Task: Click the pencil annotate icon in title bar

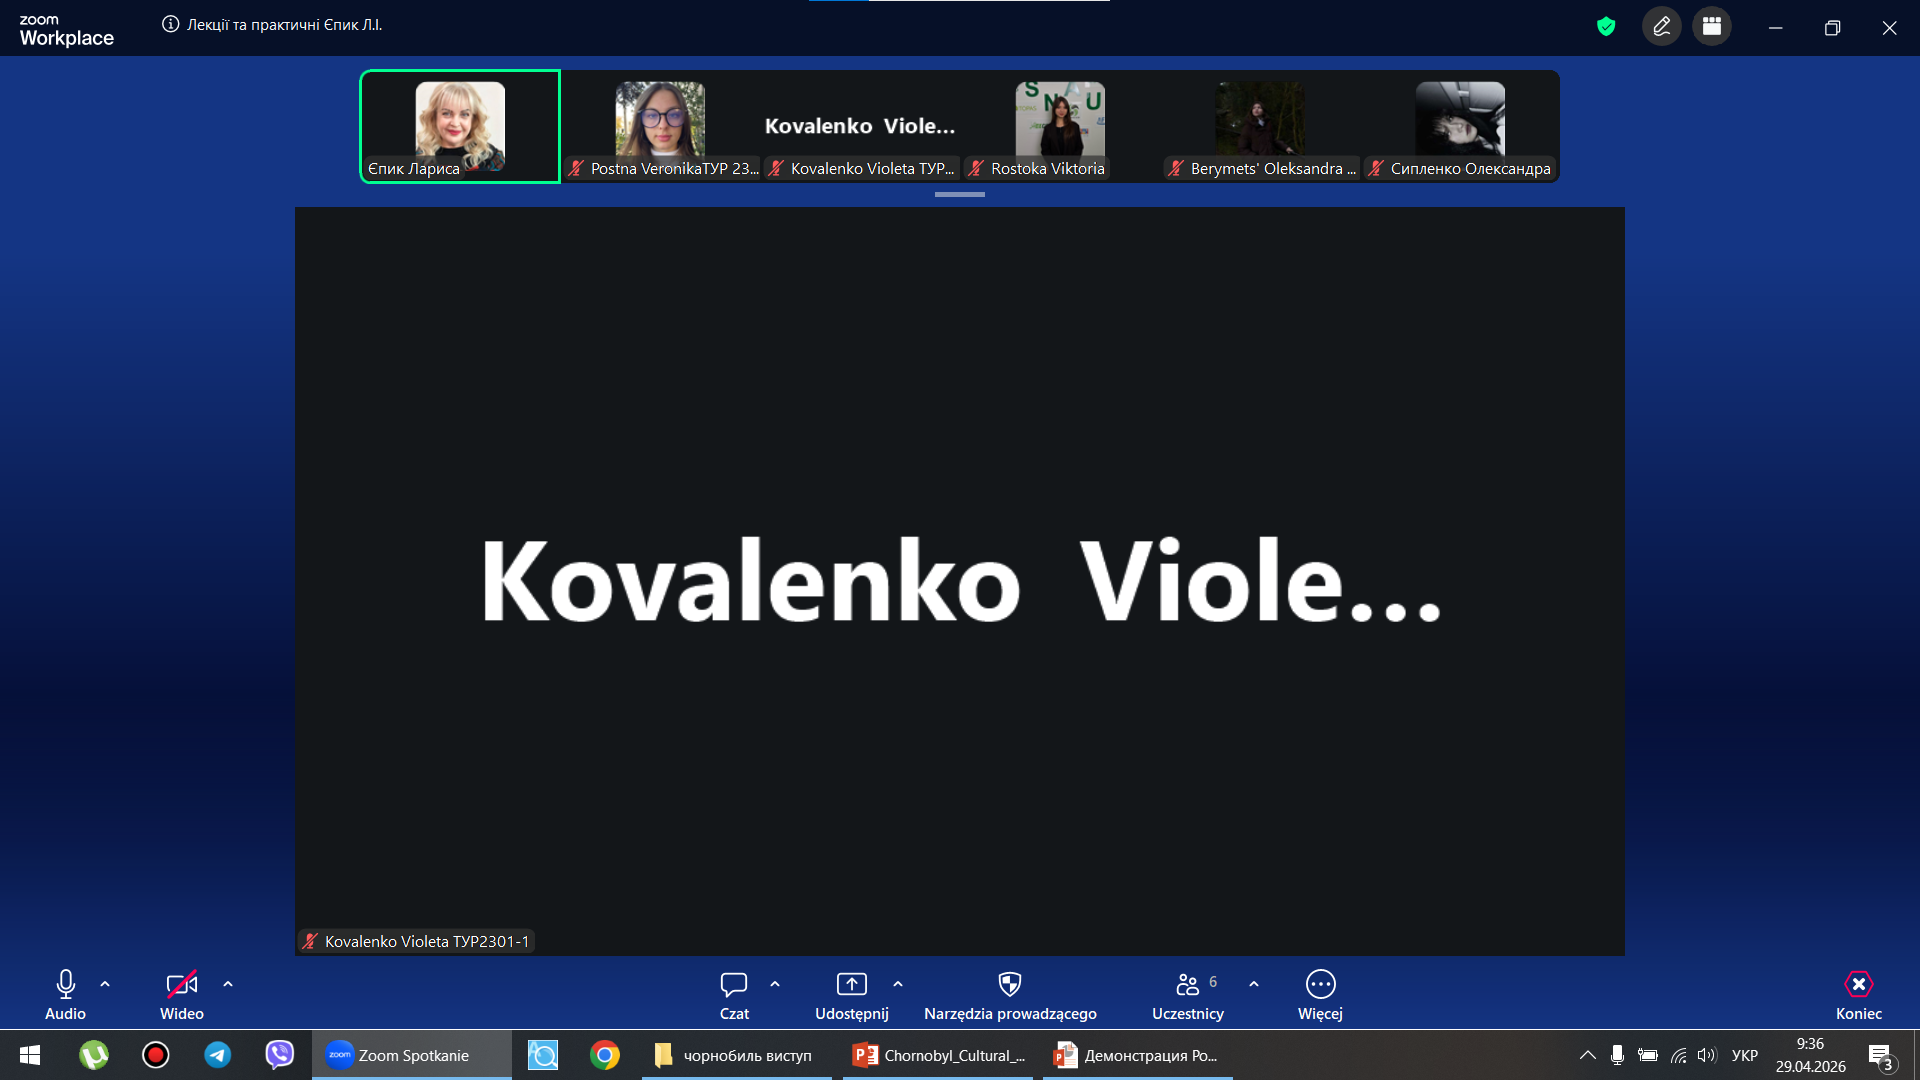Action: (1662, 27)
